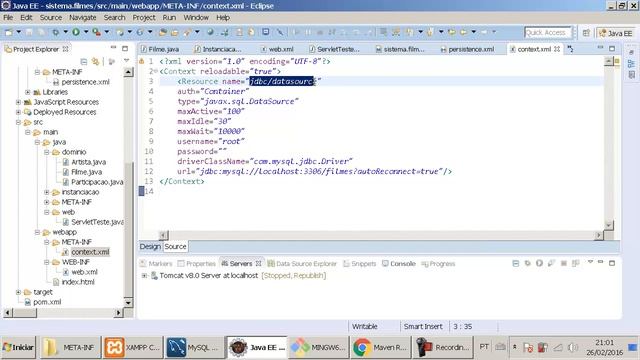Collapse the Context element fold on line 2
The image size is (640, 360).
point(156,71)
